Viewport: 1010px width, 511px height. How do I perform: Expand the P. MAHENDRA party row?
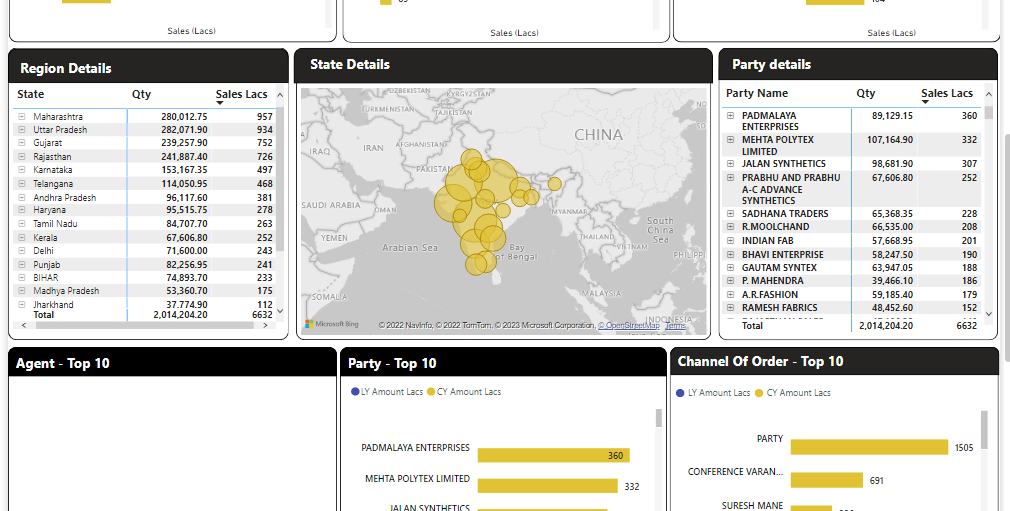730,281
